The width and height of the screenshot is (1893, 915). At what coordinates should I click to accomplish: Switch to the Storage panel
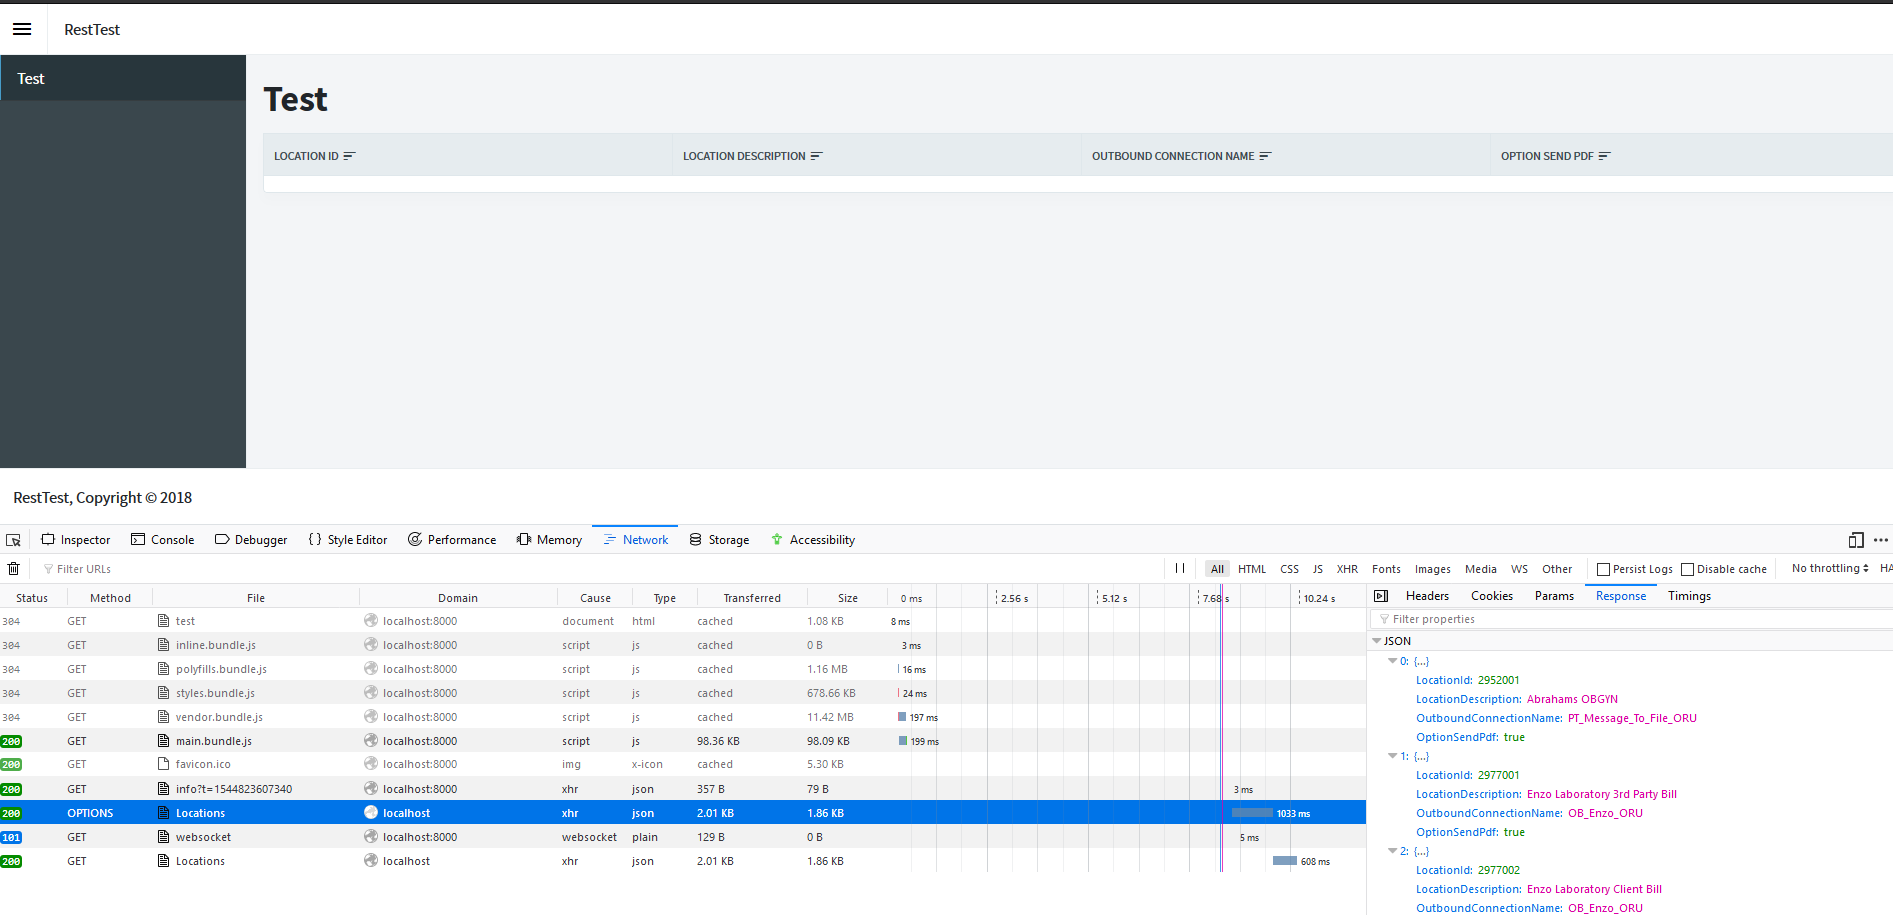pos(719,540)
